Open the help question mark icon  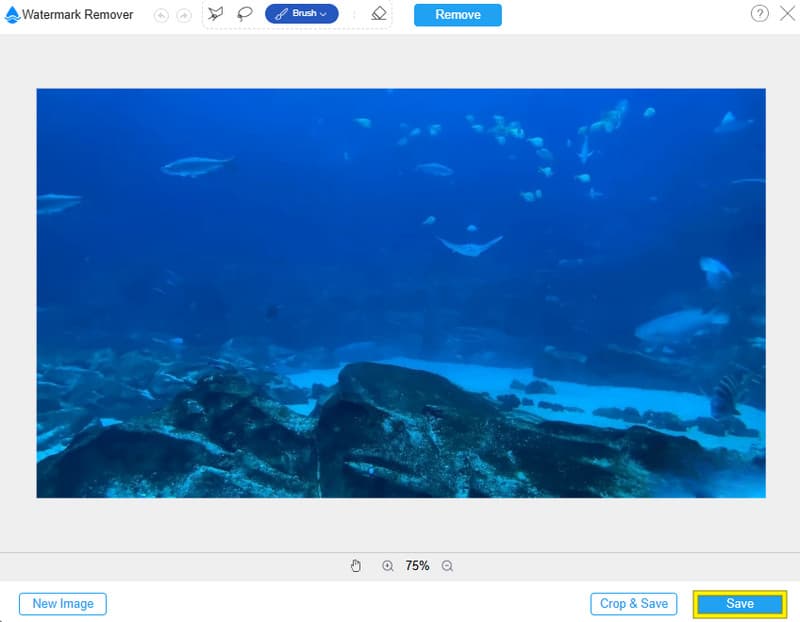point(760,14)
